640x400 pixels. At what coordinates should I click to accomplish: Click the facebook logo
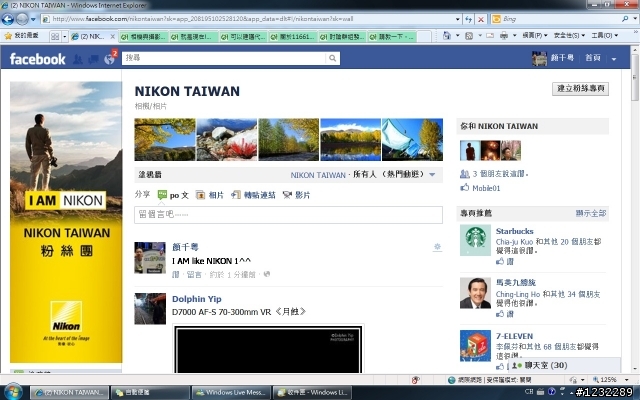click(37, 59)
